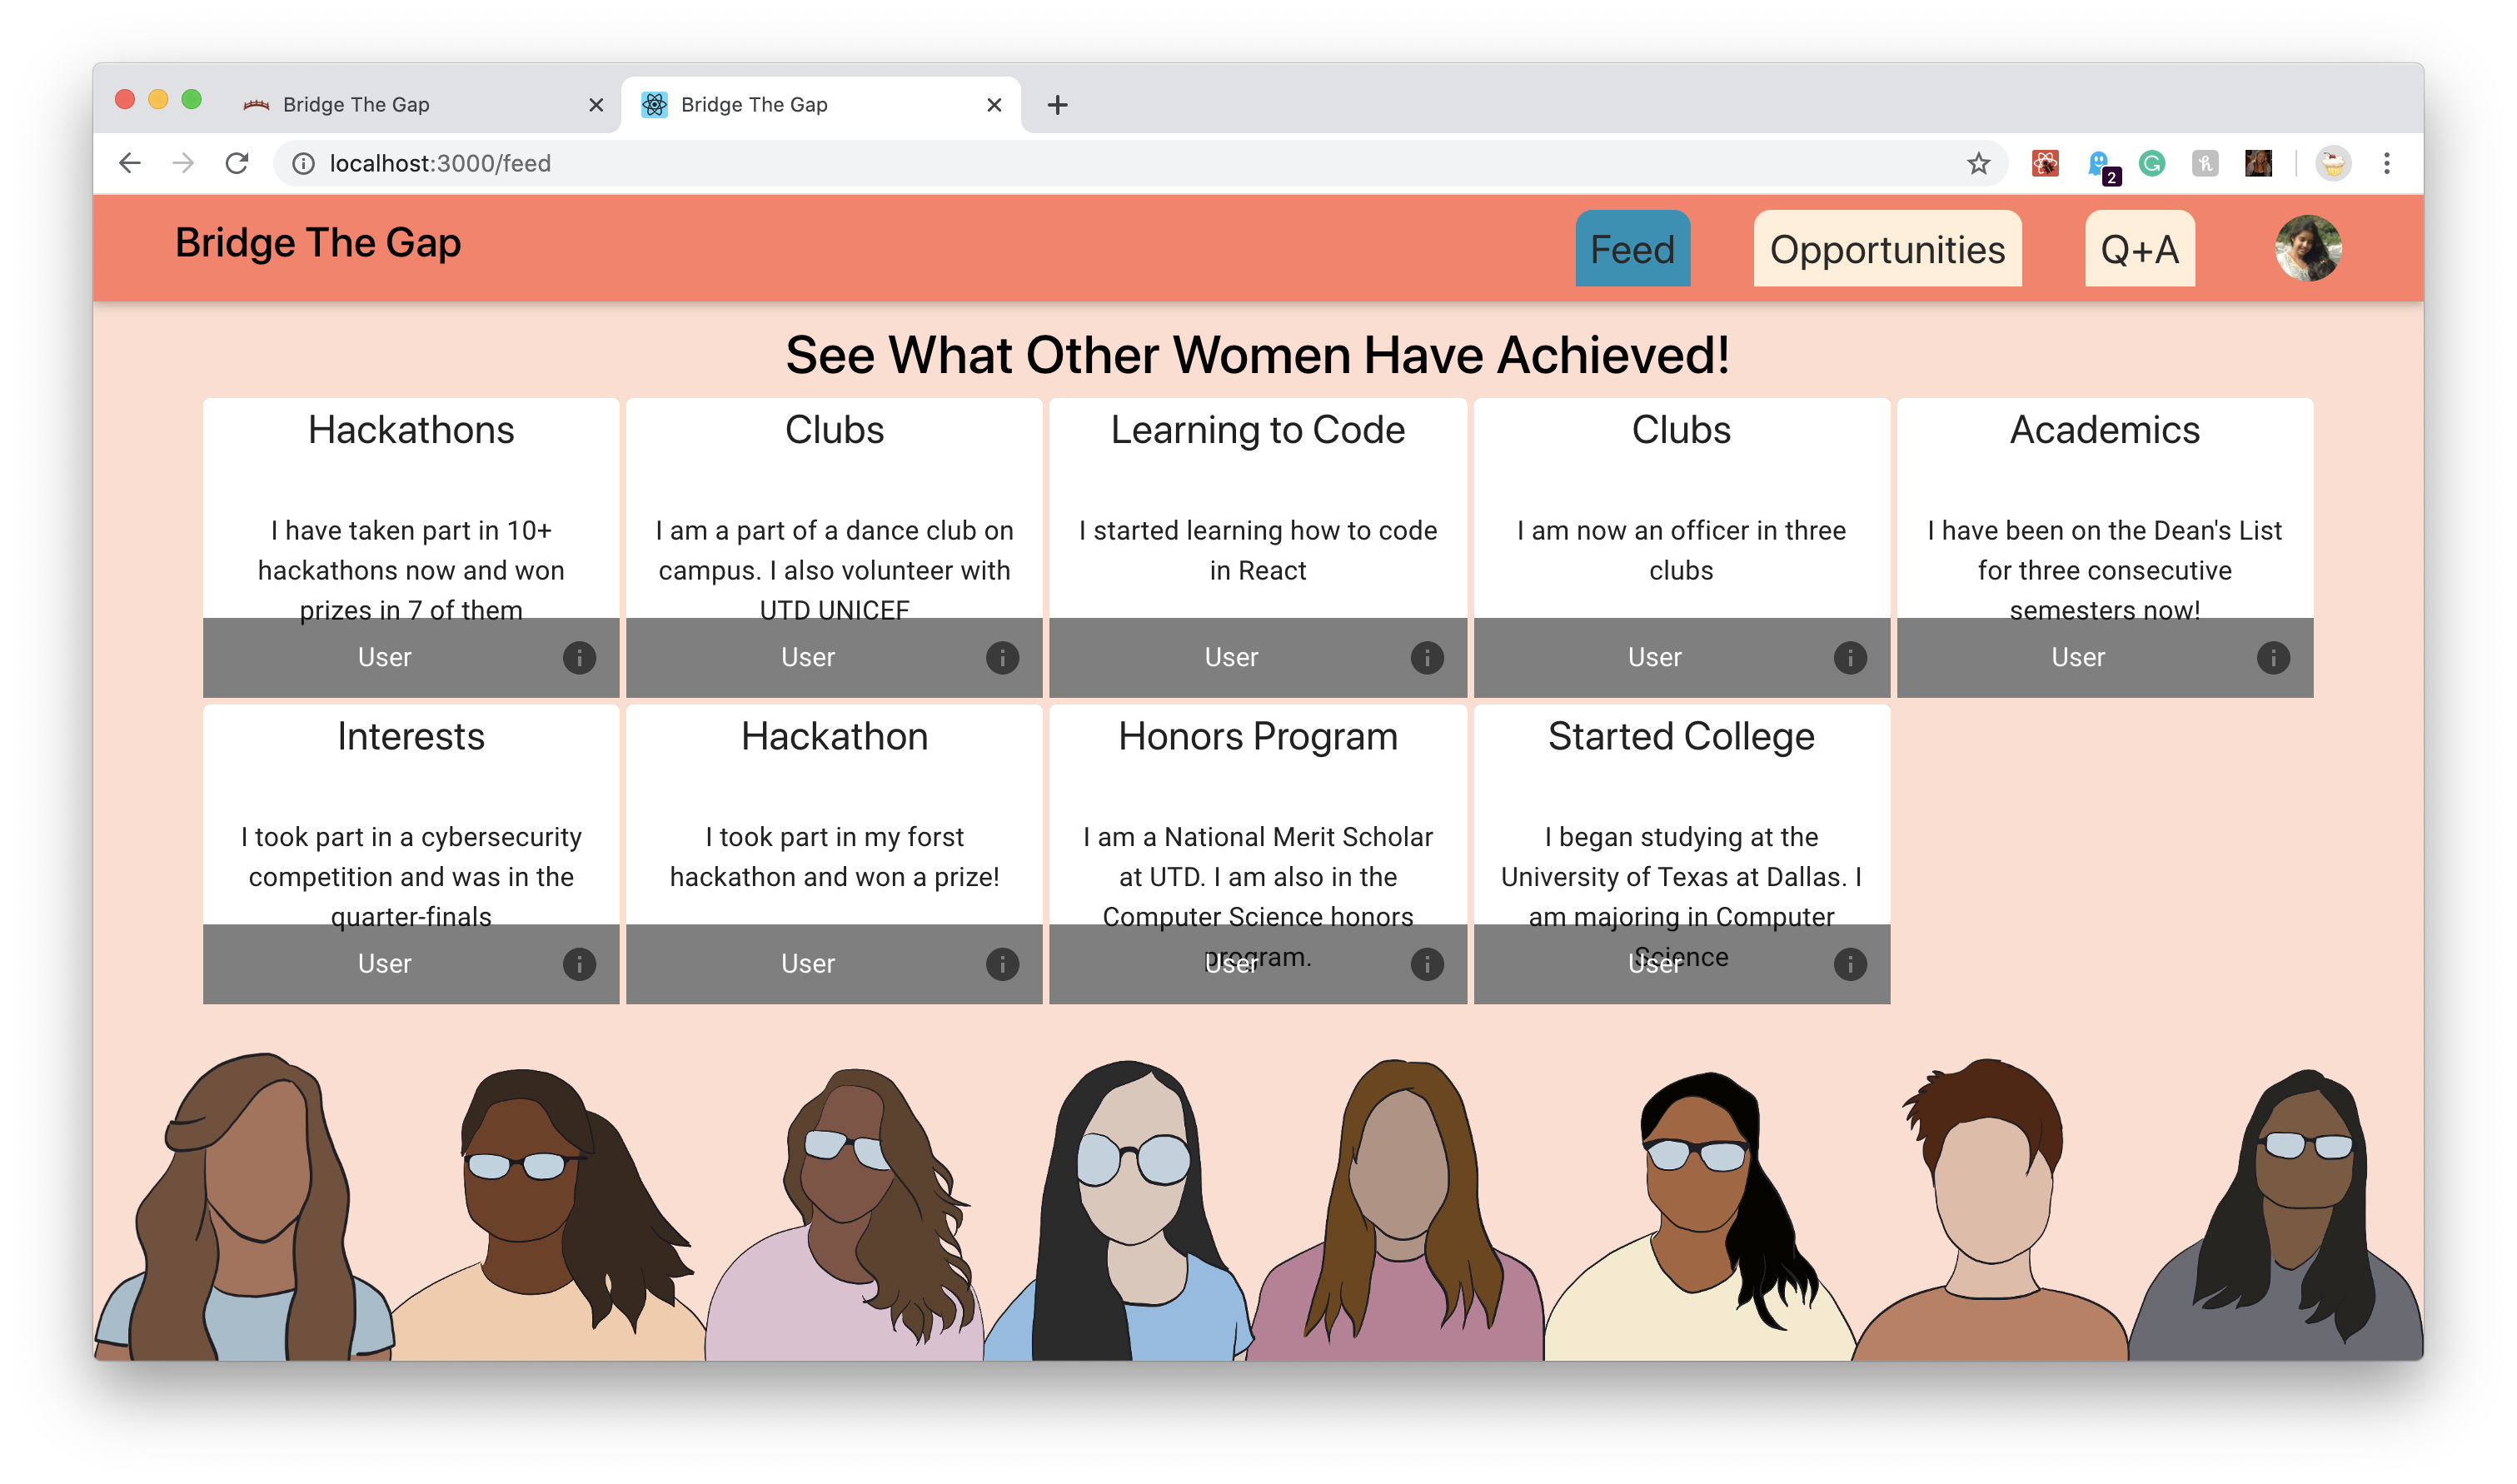Click Bridge The Gap site title
Image resolution: width=2517 pixels, height=1484 pixels.
tap(318, 243)
